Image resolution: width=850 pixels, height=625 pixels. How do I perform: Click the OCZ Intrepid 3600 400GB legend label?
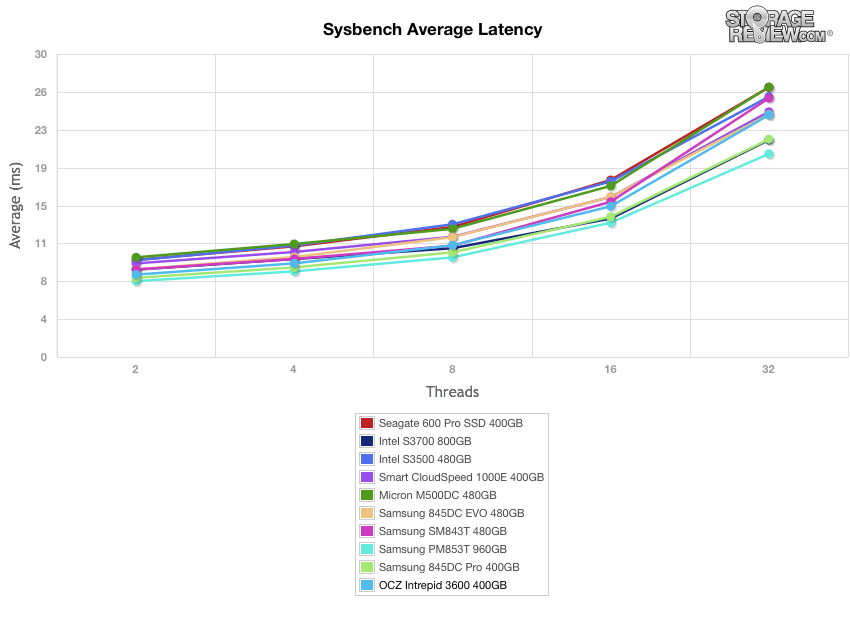tap(443, 585)
